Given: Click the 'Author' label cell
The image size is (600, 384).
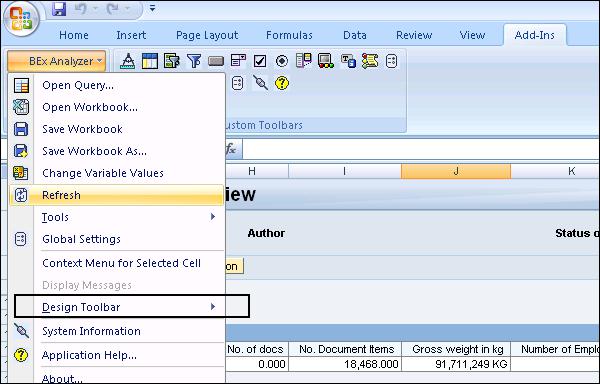Looking at the screenshot, I should click(x=266, y=233).
